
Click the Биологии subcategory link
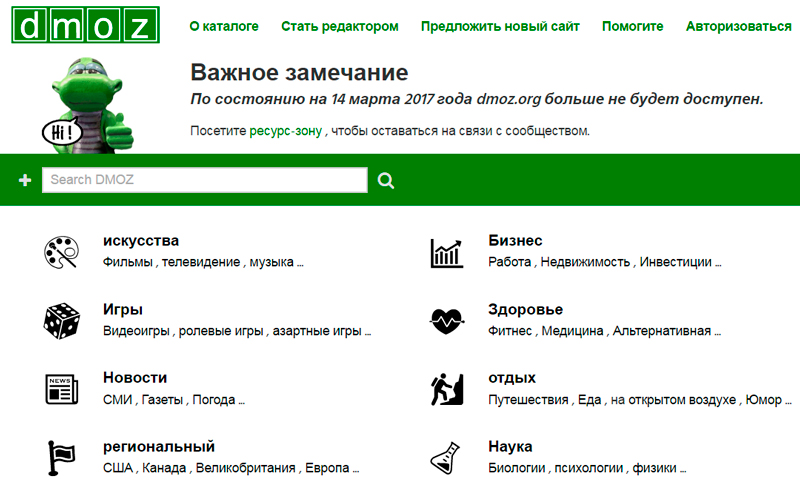click(517, 468)
